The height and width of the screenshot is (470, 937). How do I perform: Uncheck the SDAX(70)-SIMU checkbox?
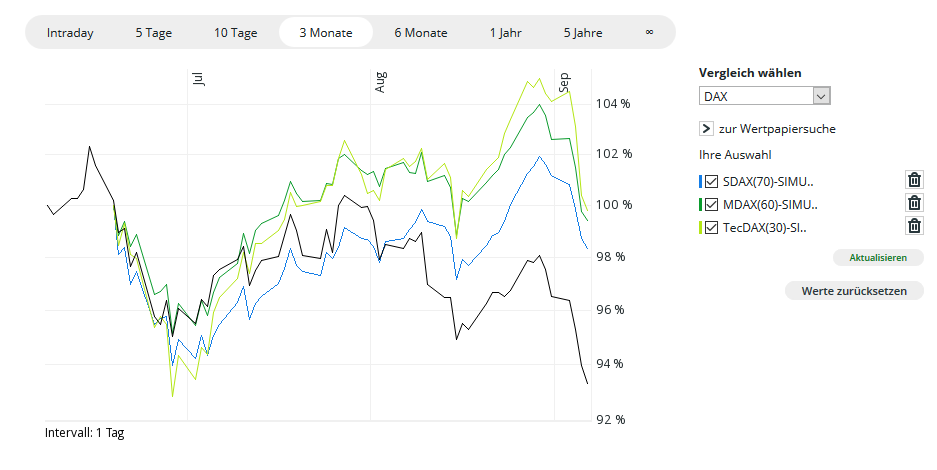point(712,182)
